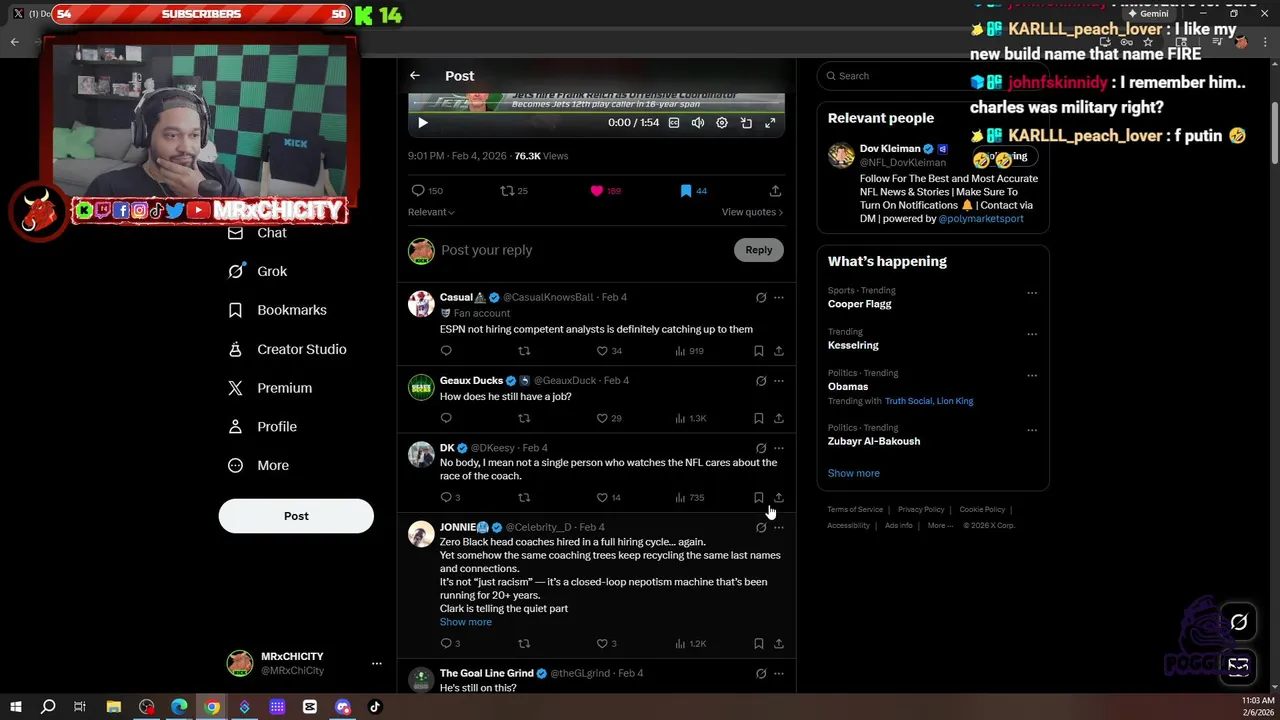
Task: Go back using the arrow beside Post
Action: coord(415,76)
